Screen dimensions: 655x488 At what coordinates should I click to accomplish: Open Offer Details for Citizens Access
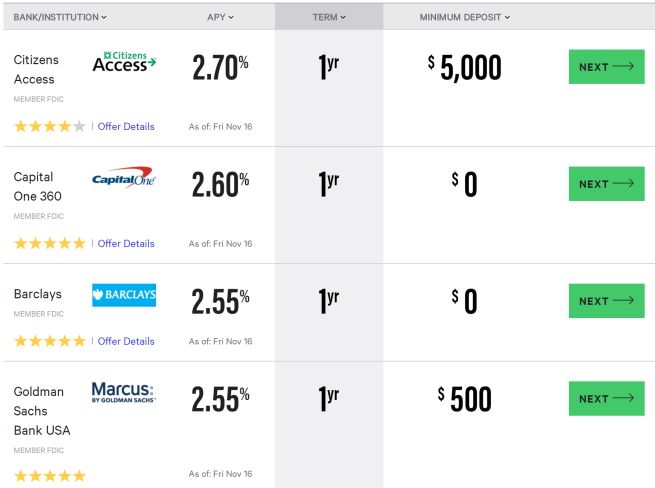[x=126, y=127]
